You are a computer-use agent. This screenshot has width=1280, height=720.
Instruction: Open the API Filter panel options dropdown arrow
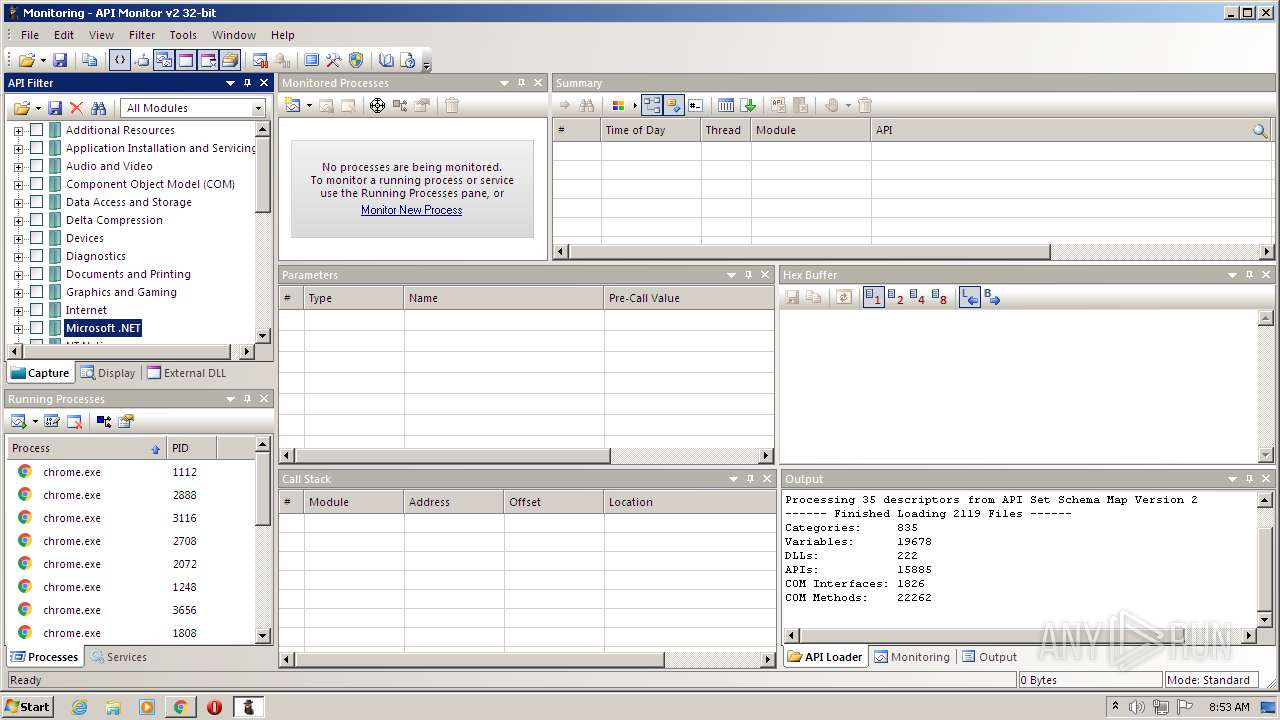(230, 83)
